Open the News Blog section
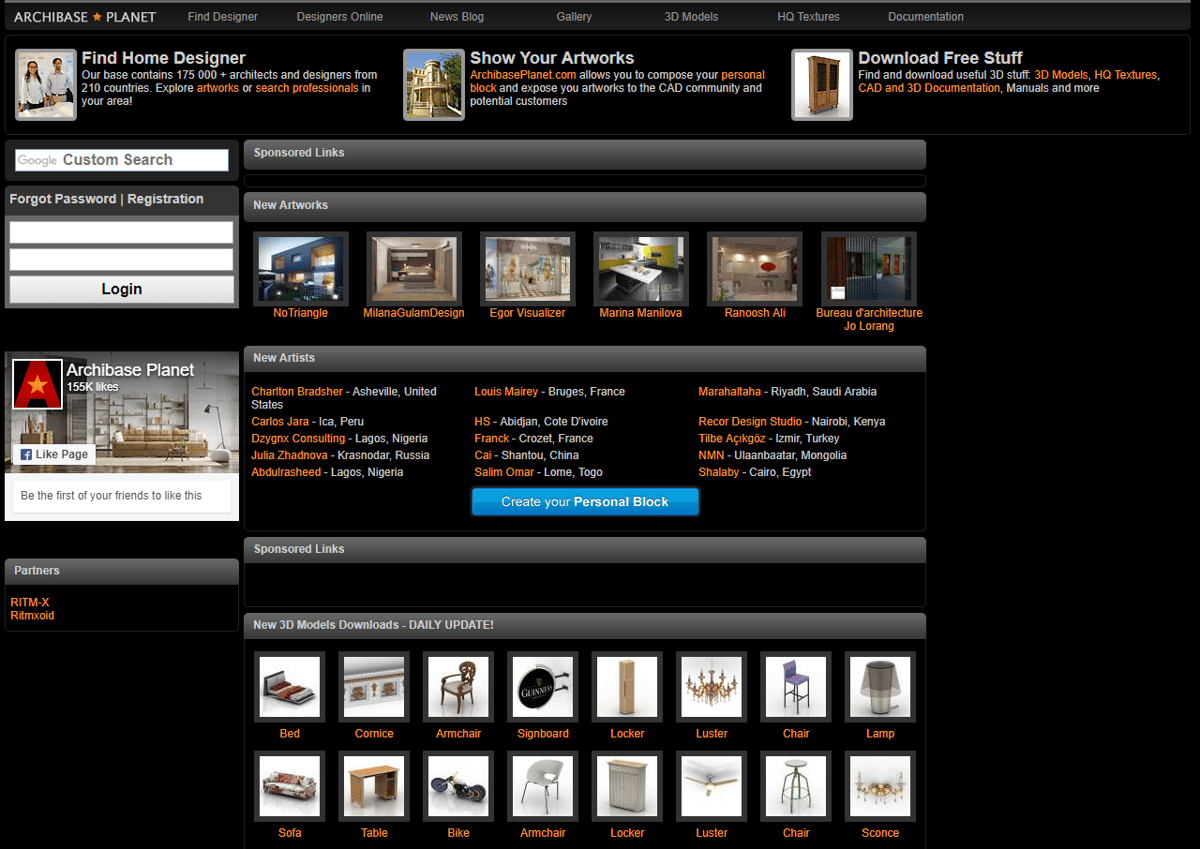 (457, 17)
